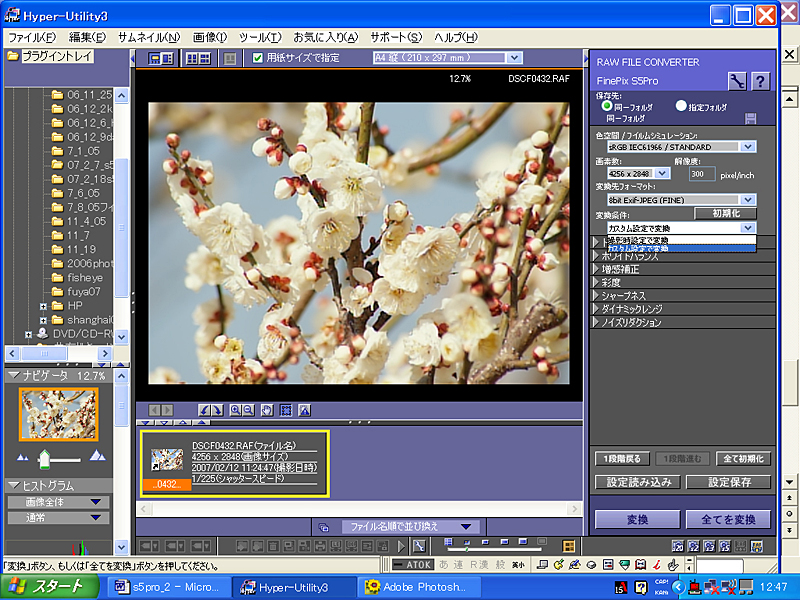This screenshot has width=800, height=600.
Task: Expand the 増感補正 section
Action: pos(596,269)
